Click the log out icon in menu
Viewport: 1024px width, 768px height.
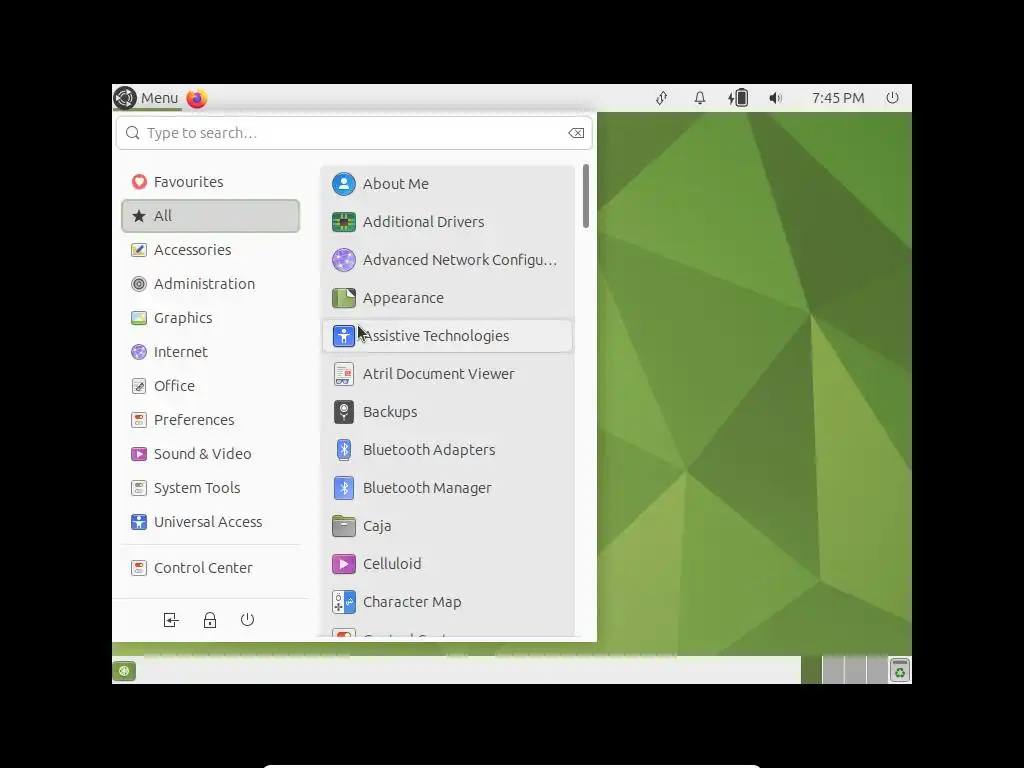(x=170, y=620)
